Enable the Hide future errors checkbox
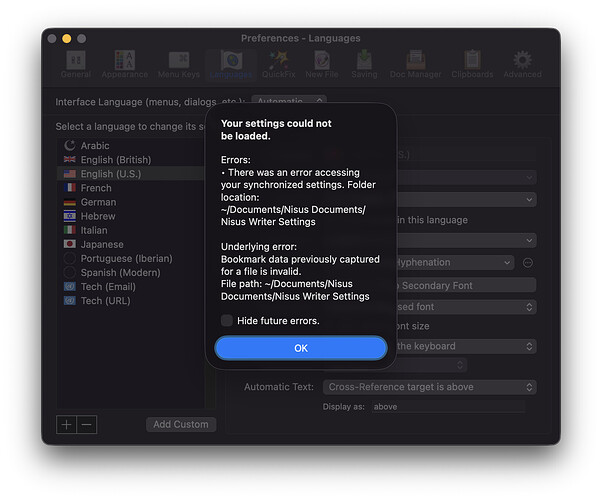602x500 pixels. pyautogui.click(x=227, y=321)
